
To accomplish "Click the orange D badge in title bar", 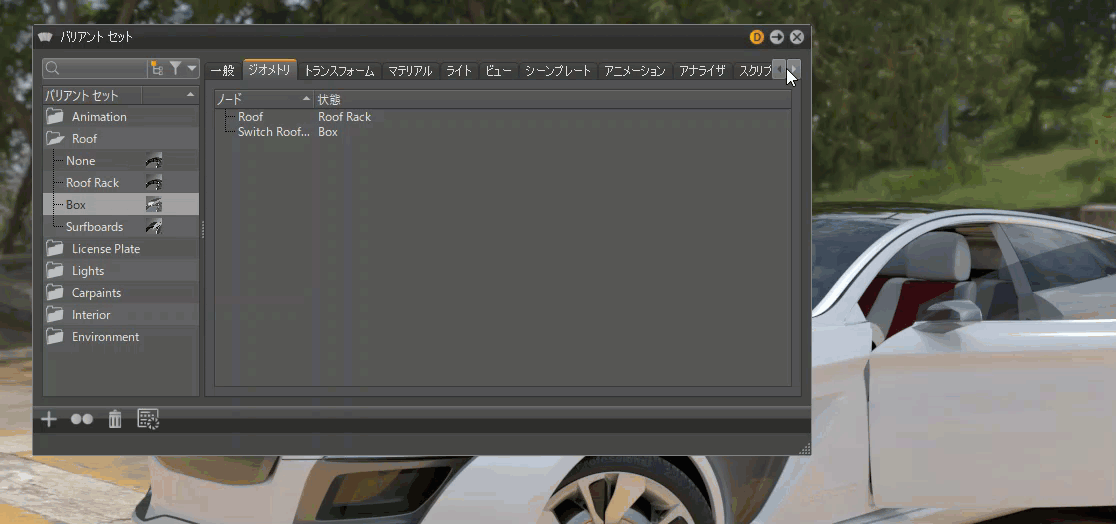I will (757, 37).
